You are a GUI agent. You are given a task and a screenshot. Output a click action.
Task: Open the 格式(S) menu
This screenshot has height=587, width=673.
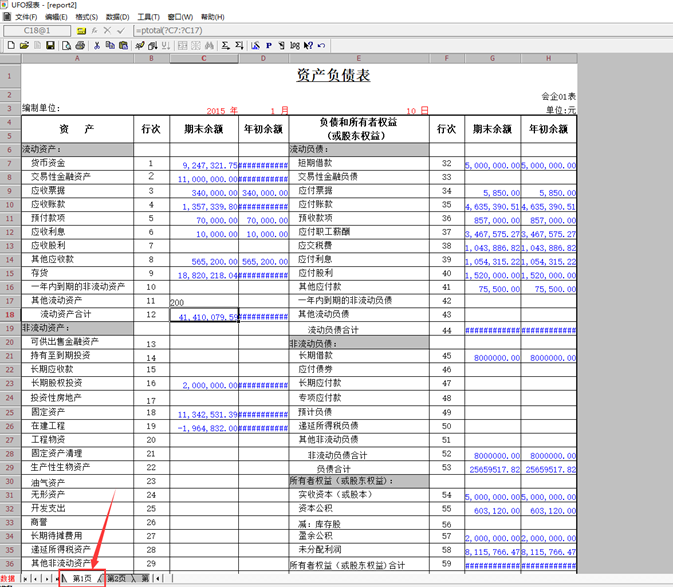coord(87,17)
